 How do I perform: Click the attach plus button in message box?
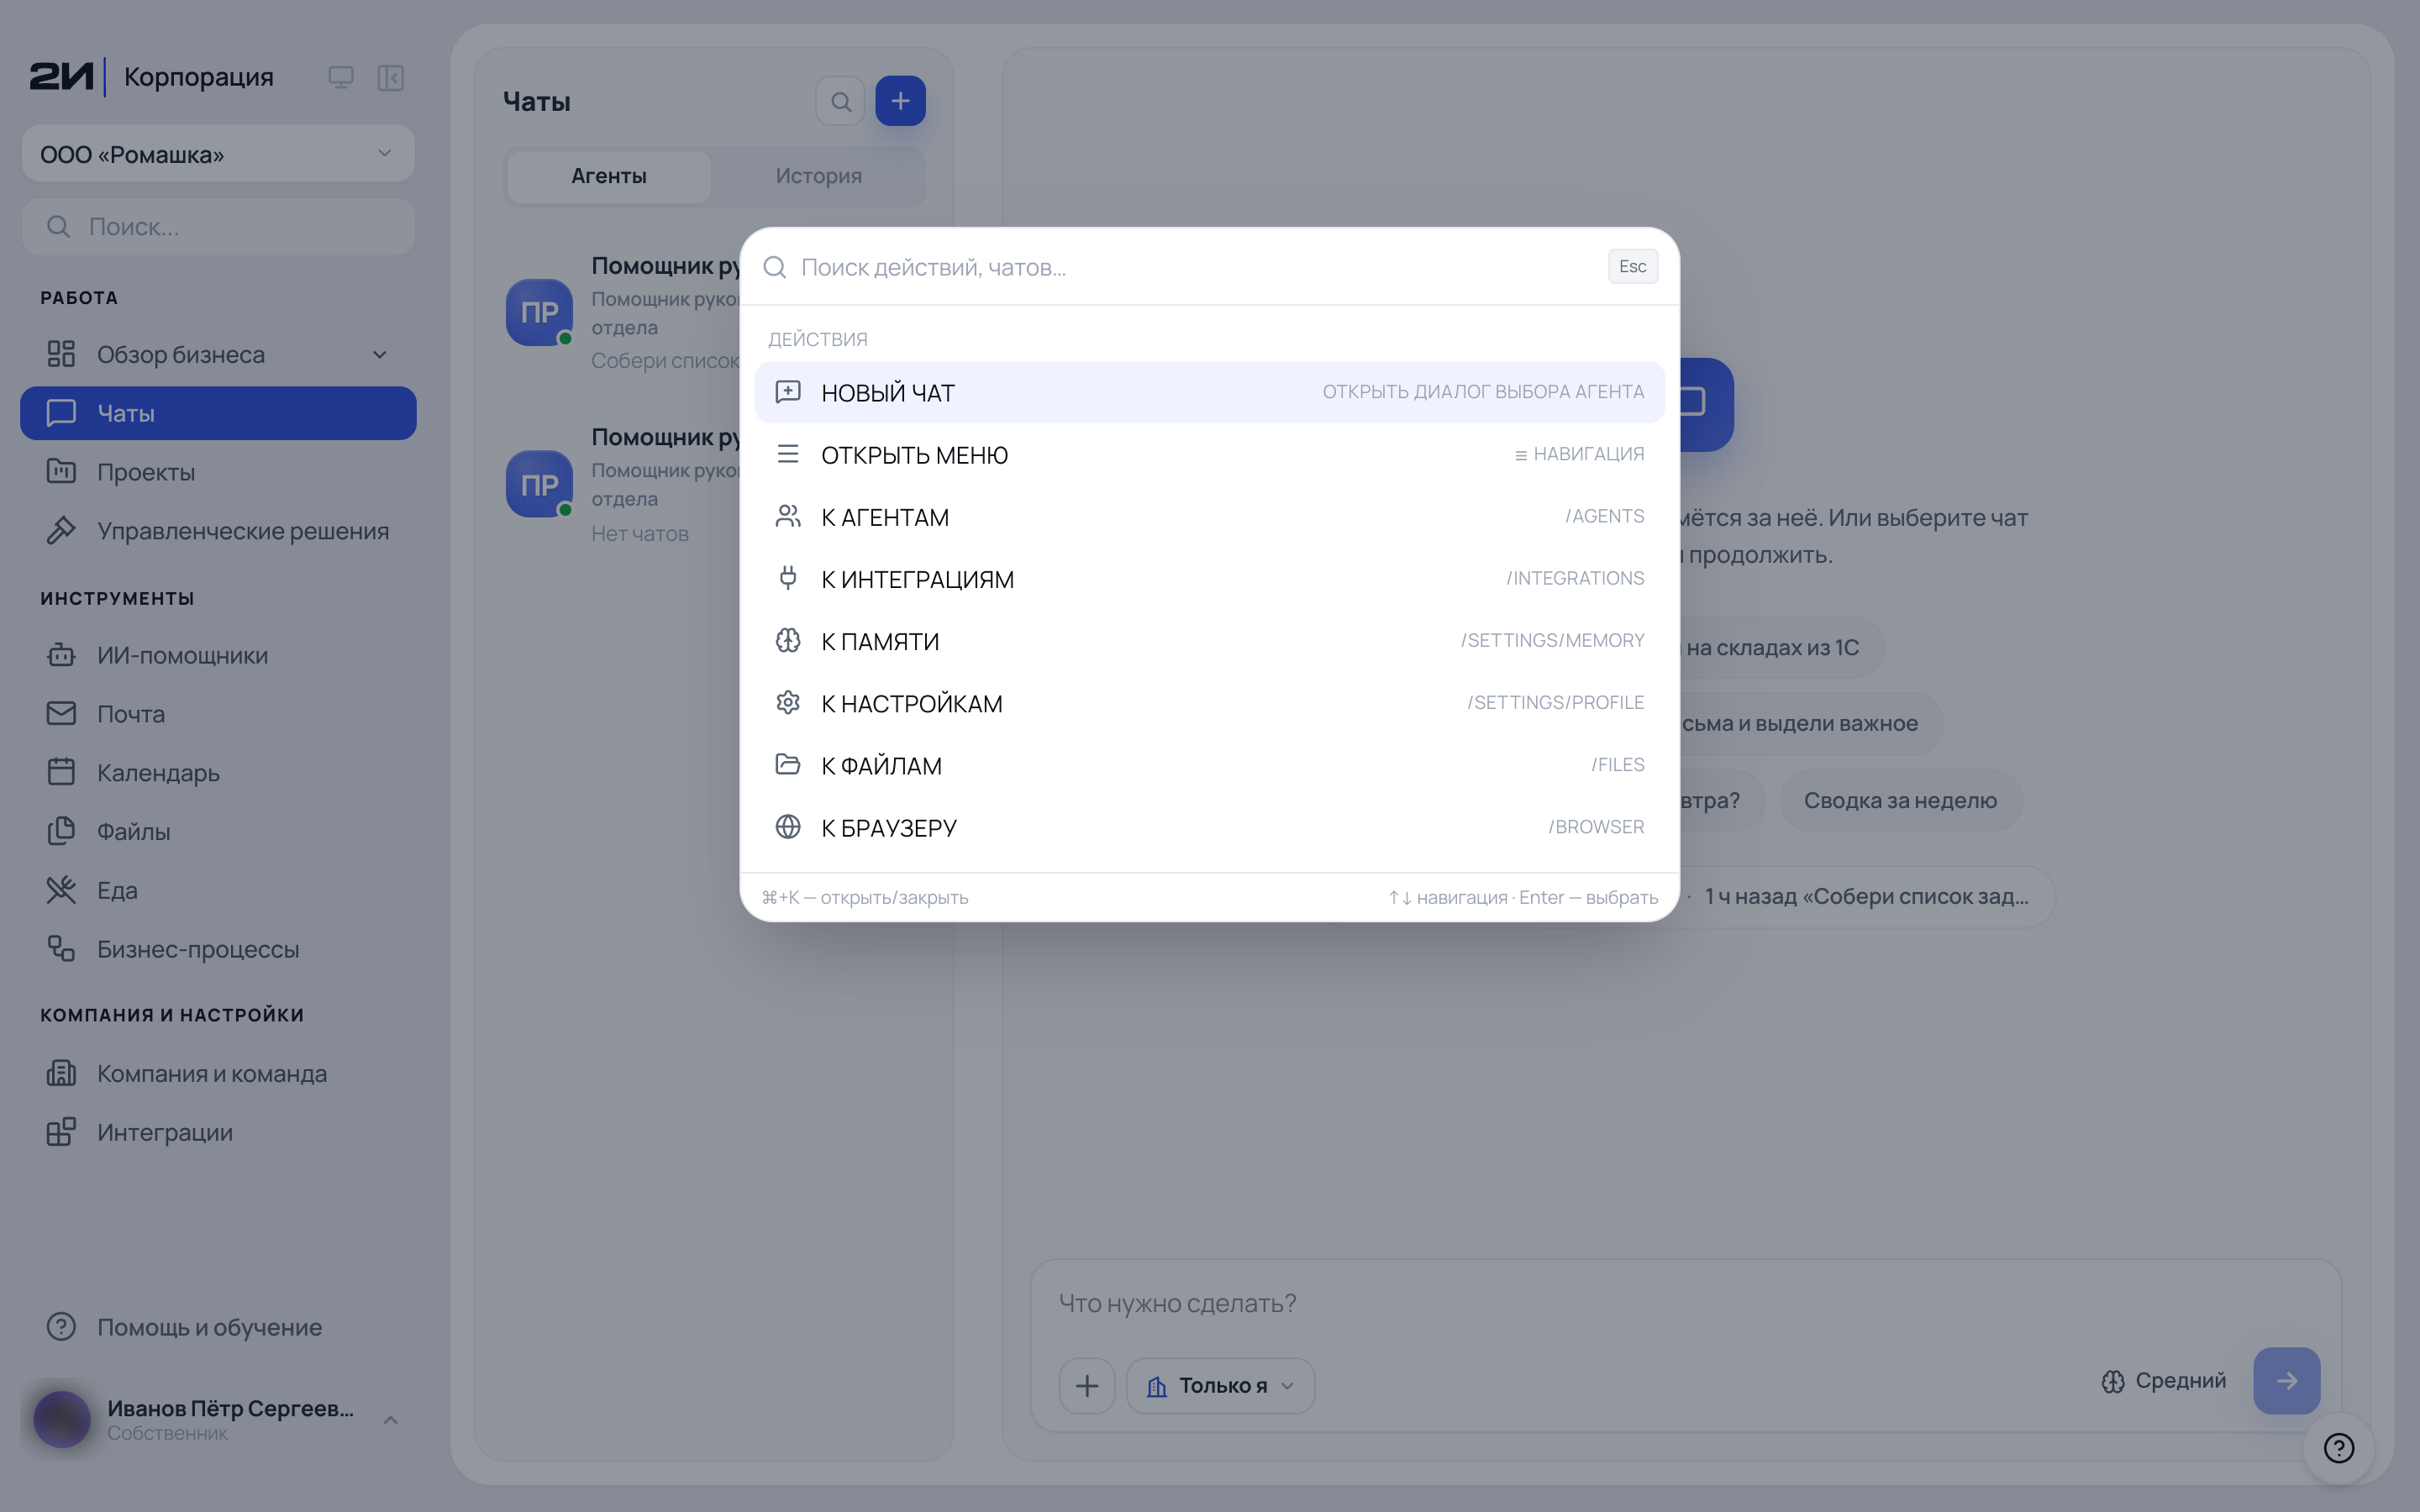(1087, 1385)
